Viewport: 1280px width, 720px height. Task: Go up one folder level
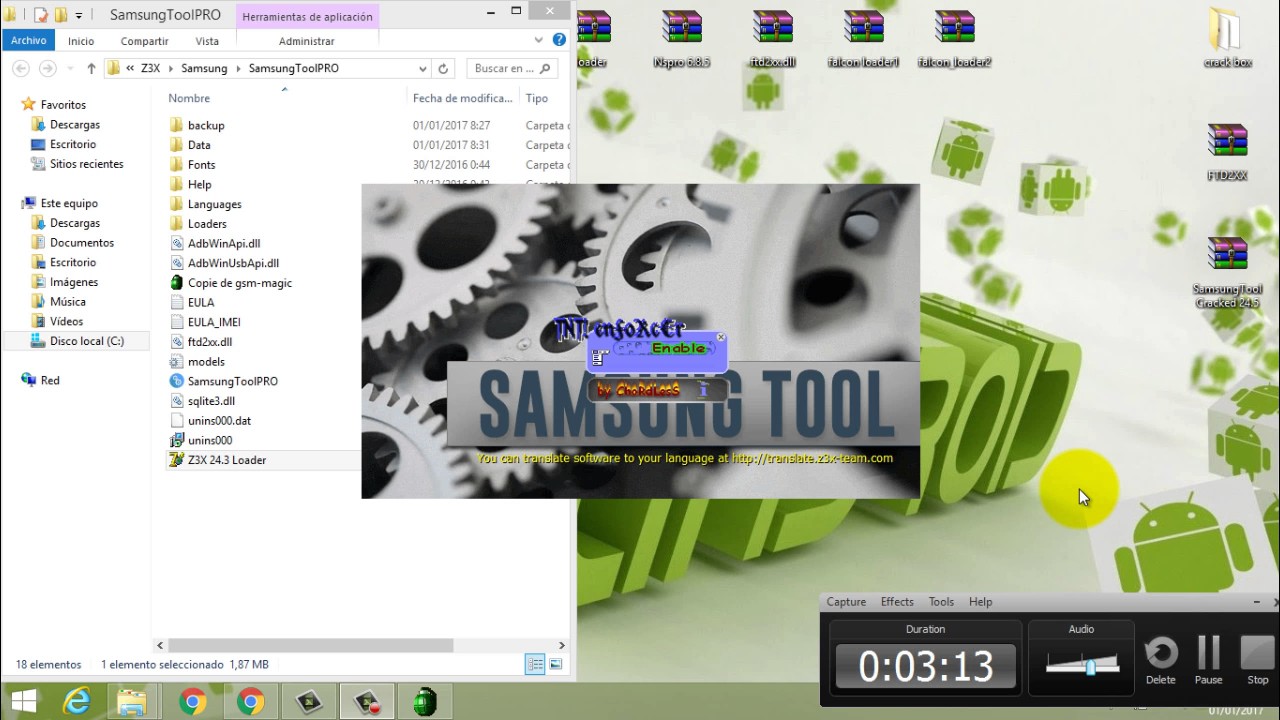pos(91,69)
